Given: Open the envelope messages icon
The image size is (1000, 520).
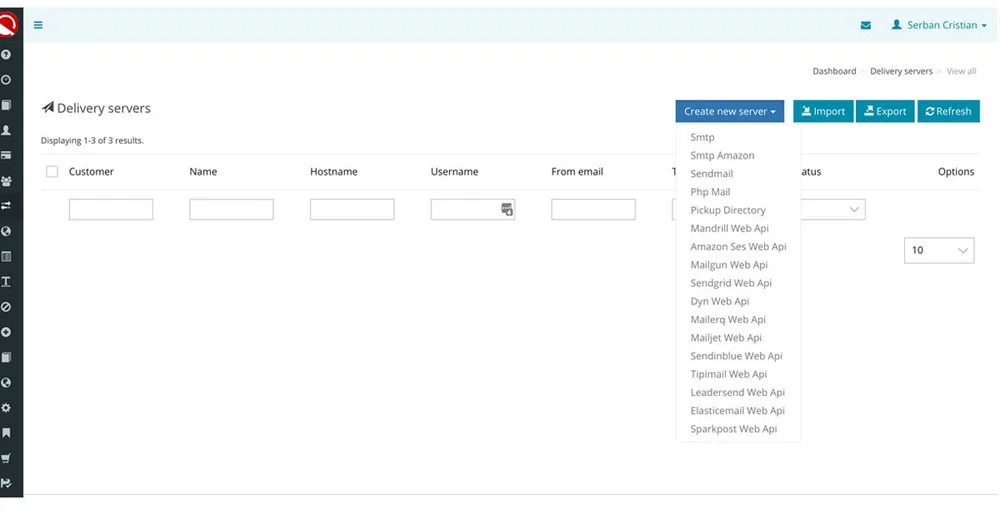Looking at the screenshot, I should coord(865,26).
